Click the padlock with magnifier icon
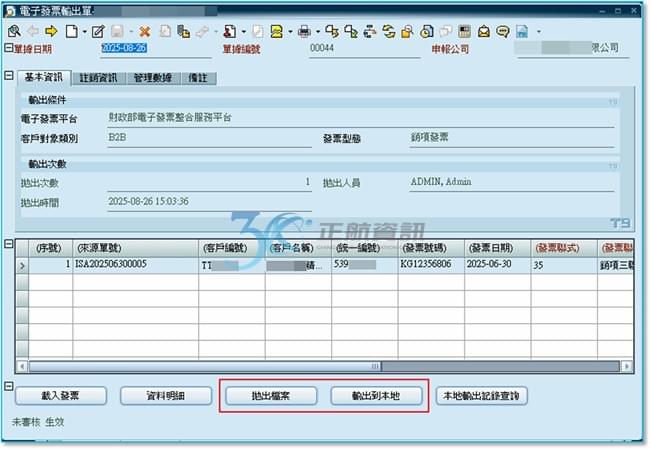 tap(407, 31)
